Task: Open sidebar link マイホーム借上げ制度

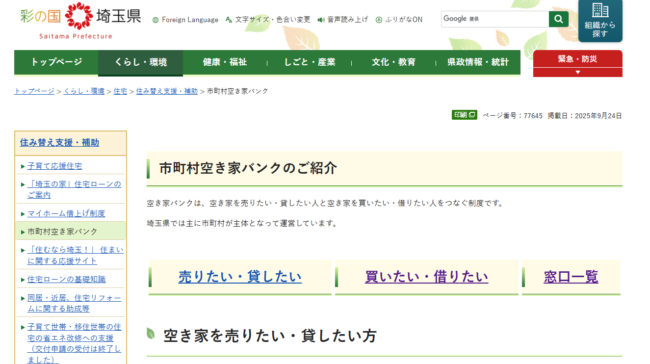Action: [66, 214]
